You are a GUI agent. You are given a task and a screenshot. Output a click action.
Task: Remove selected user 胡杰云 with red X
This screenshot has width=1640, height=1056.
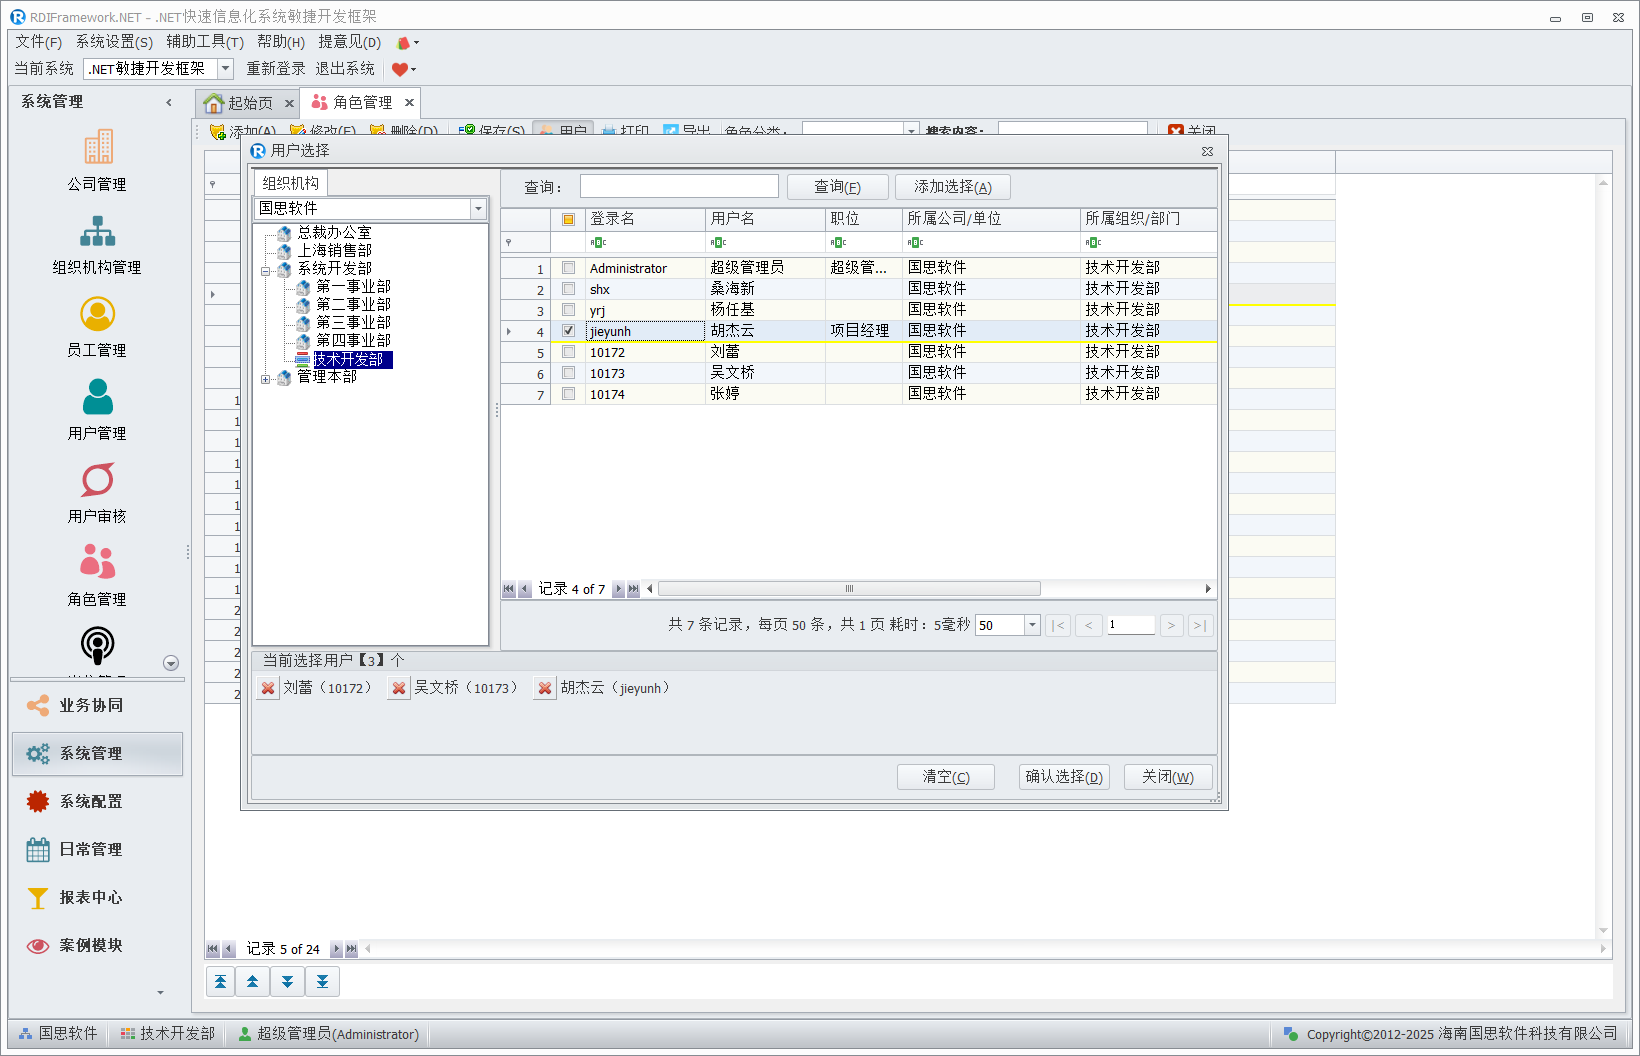pyautogui.click(x=545, y=688)
